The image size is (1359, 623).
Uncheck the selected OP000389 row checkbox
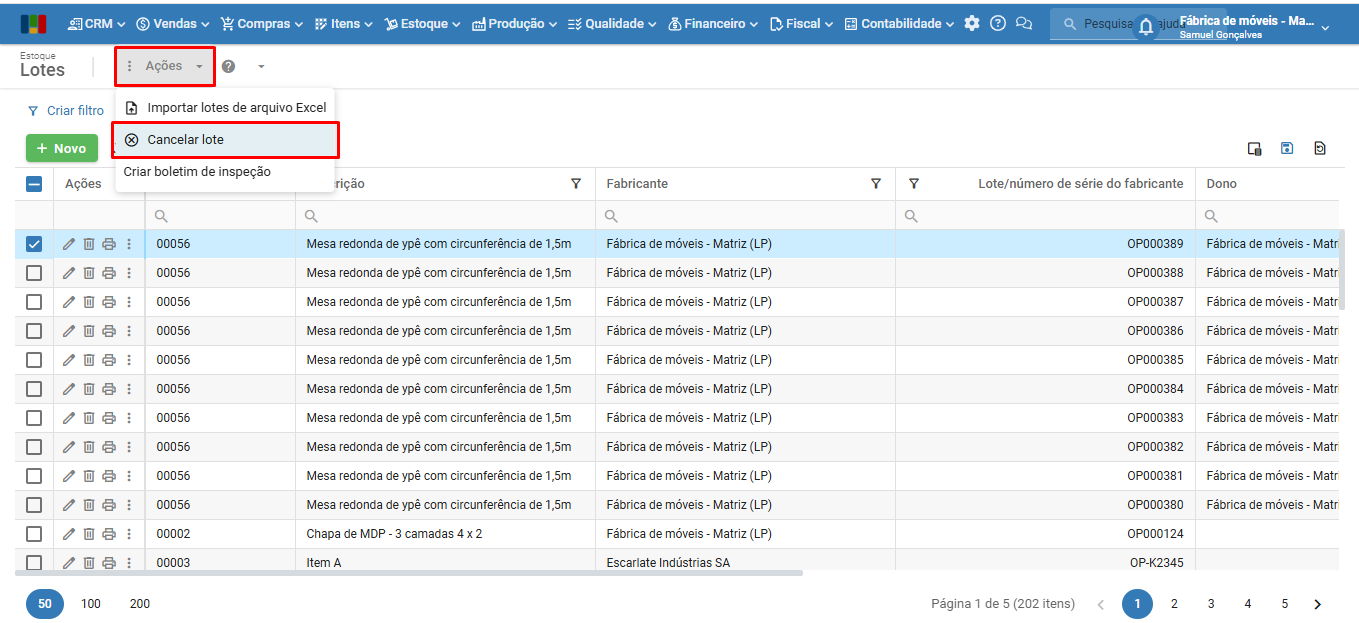point(34,244)
